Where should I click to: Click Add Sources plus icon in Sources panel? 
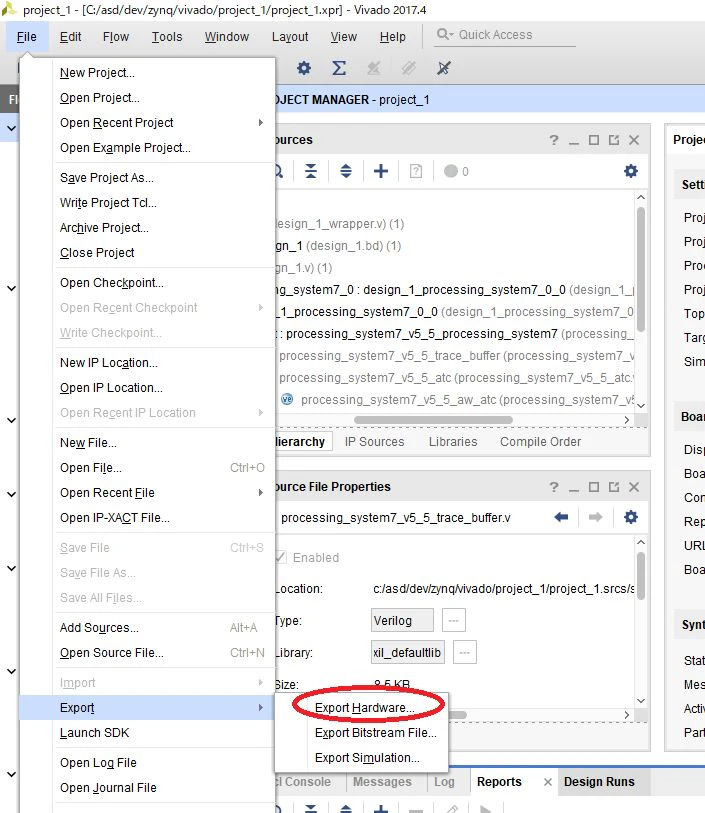[381, 171]
